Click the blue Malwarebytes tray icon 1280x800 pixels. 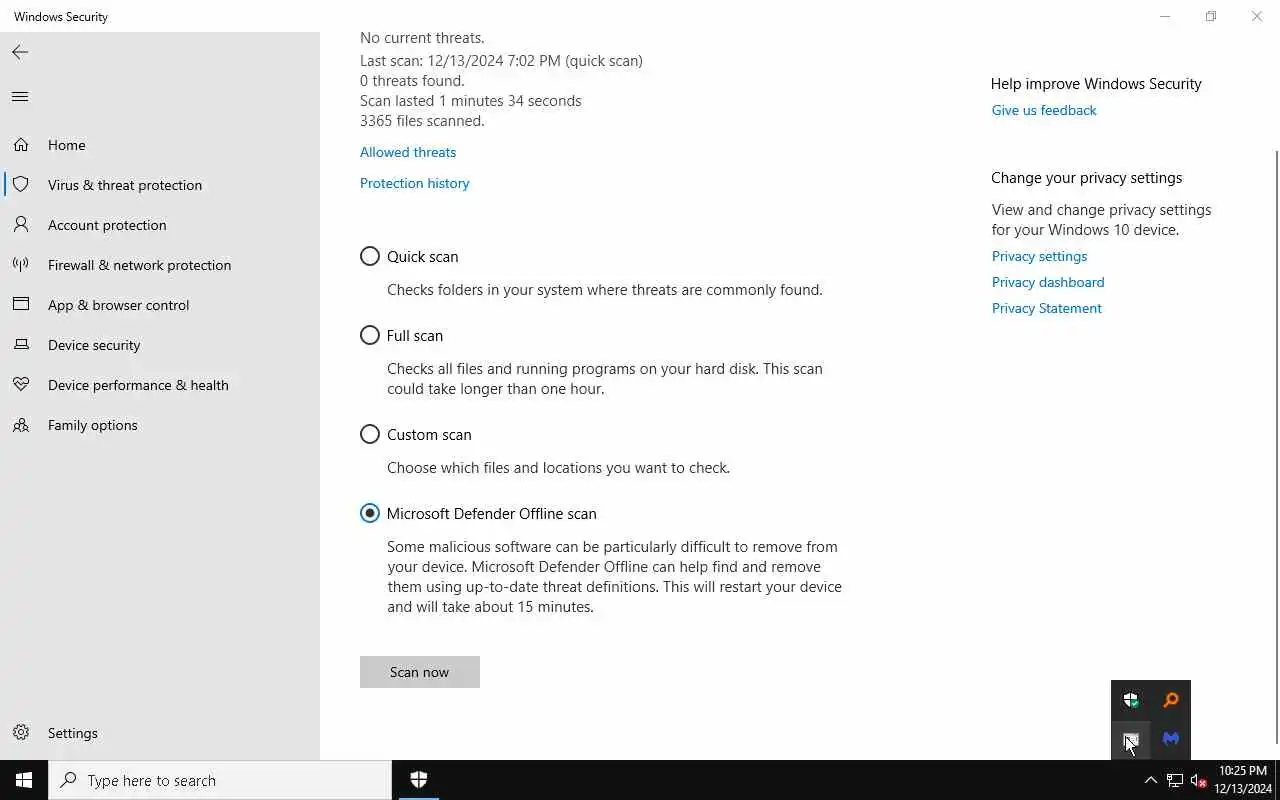(x=1171, y=739)
